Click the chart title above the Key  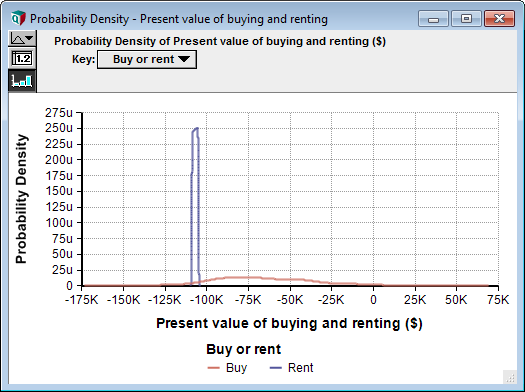pos(220,41)
